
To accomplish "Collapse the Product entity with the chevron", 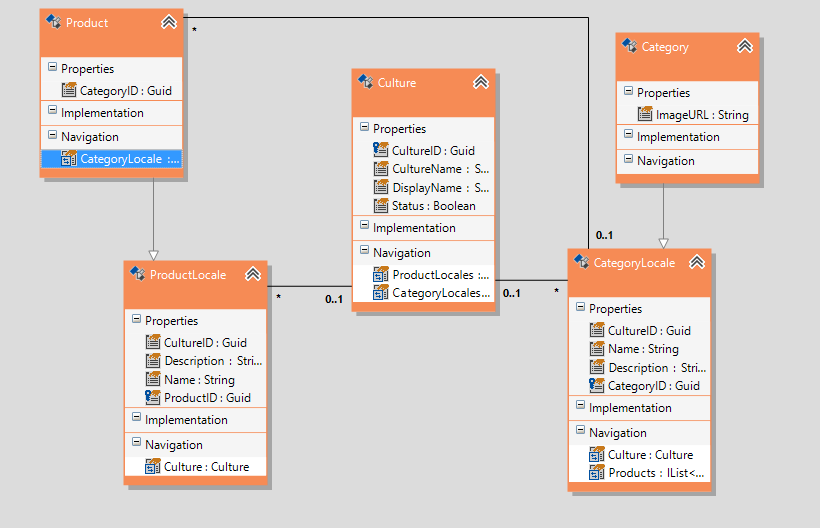I will coord(169,22).
